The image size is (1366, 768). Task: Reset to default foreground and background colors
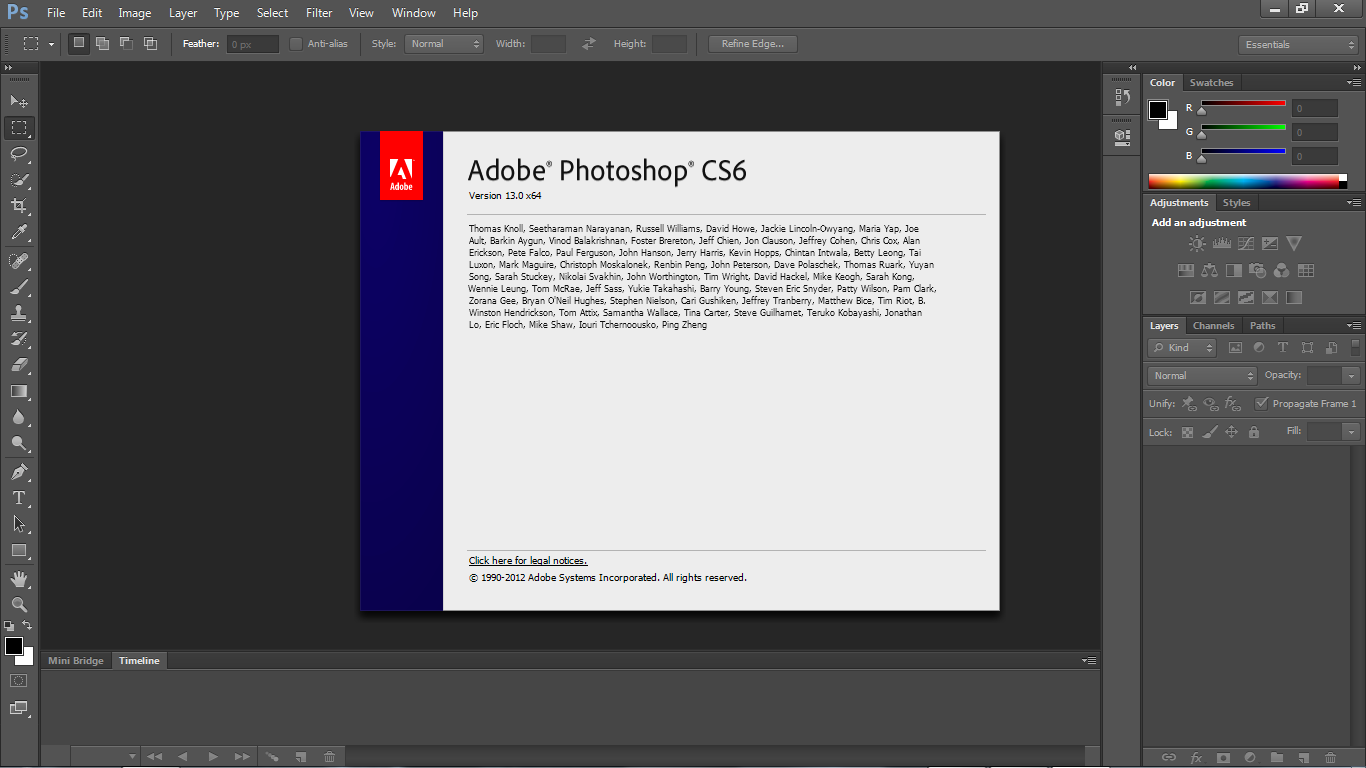click(9, 626)
